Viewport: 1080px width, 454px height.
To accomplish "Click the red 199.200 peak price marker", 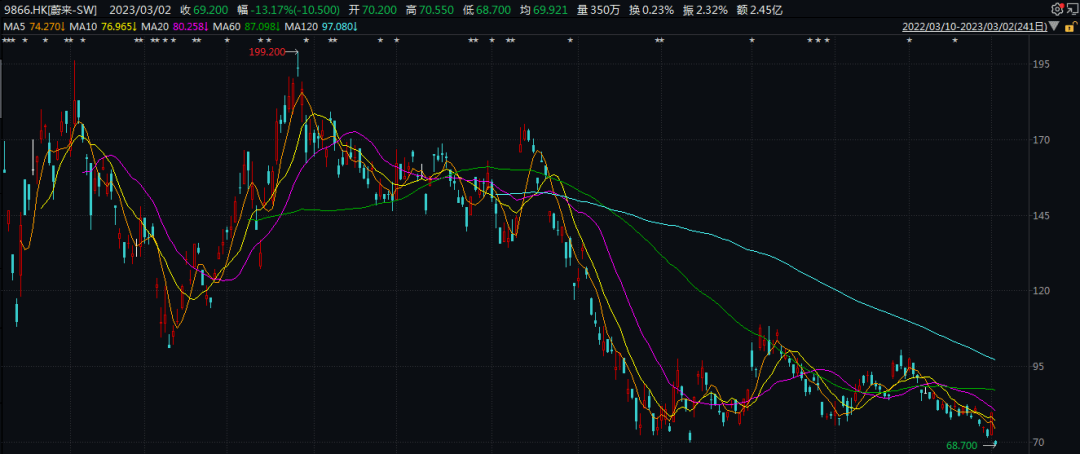I will click(x=267, y=52).
